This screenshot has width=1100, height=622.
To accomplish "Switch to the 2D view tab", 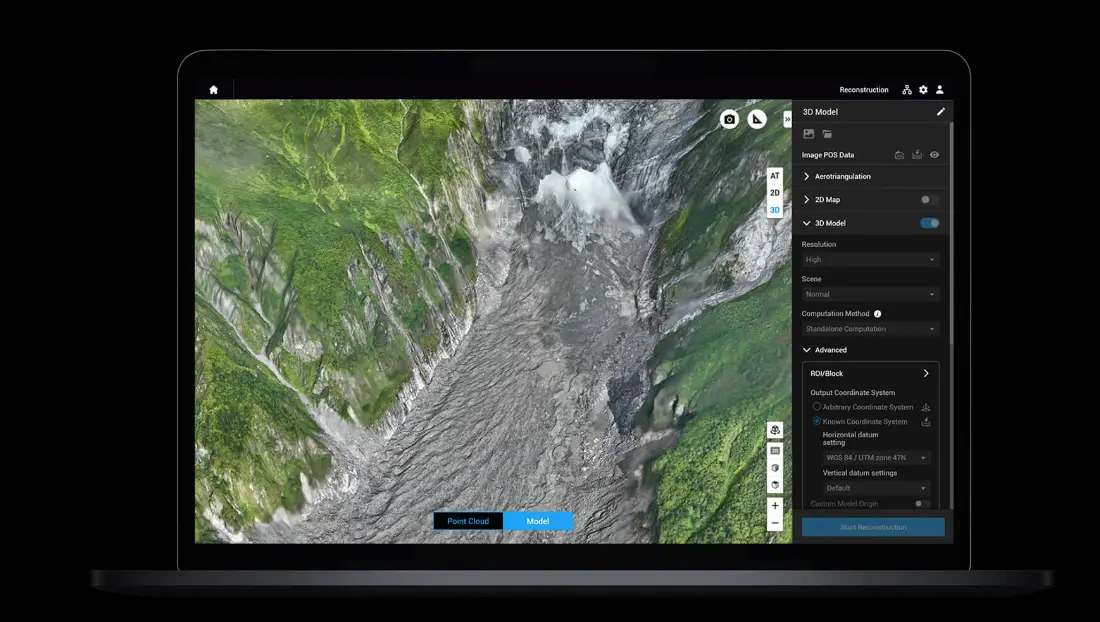I will click(775, 192).
